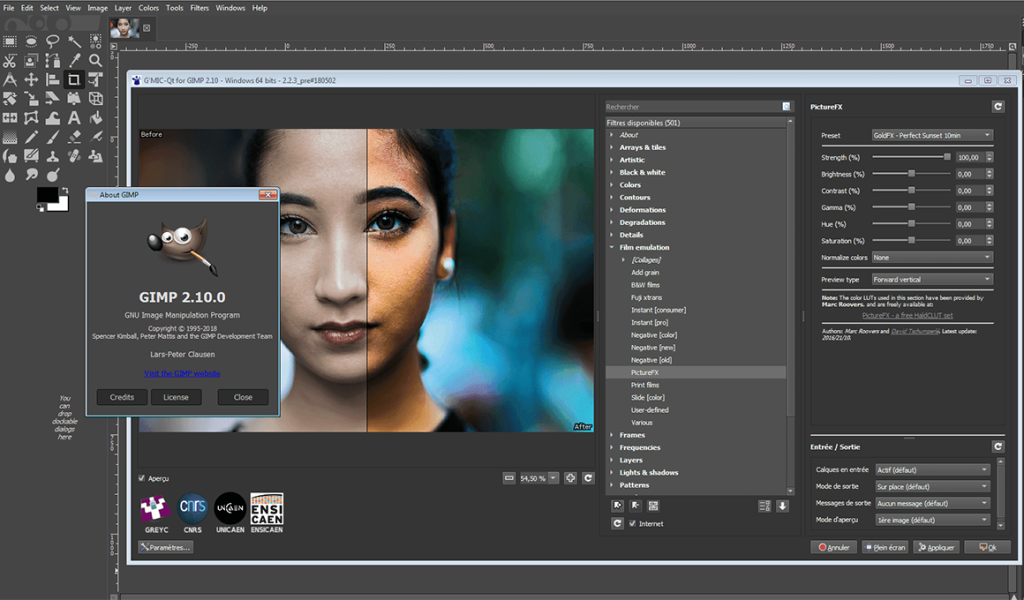This screenshot has height=600, width=1024.
Task: Open the Mode de sortie dropdown
Action: coord(933,486)
